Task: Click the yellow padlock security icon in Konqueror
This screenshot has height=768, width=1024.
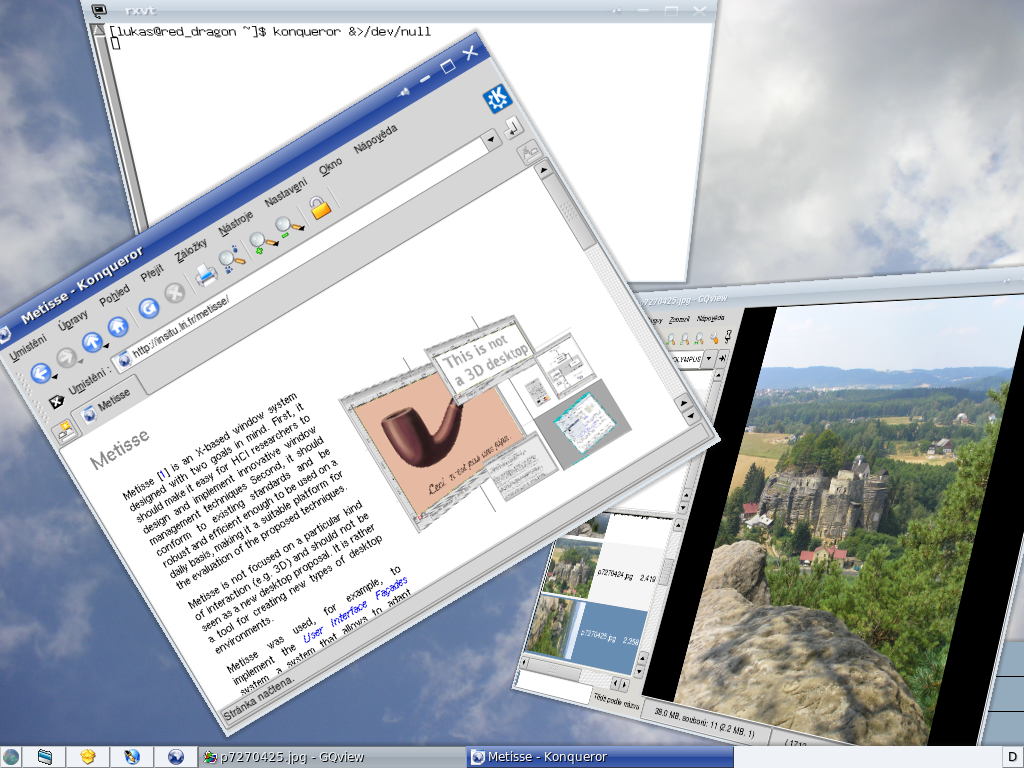Action: coord(319,208)
